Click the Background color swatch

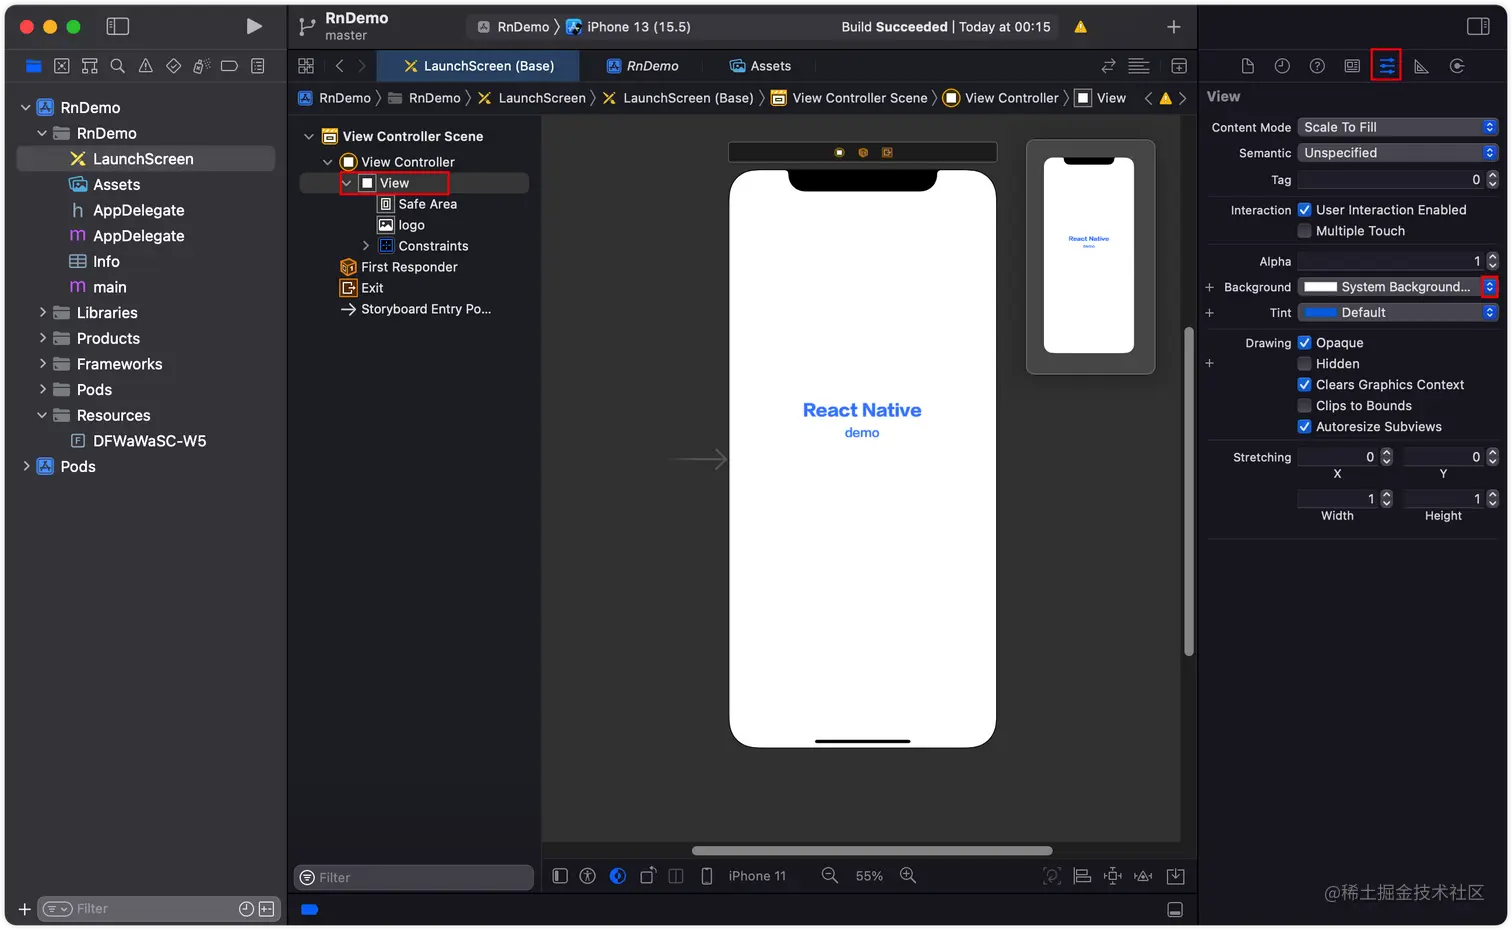coord(1320,287)
